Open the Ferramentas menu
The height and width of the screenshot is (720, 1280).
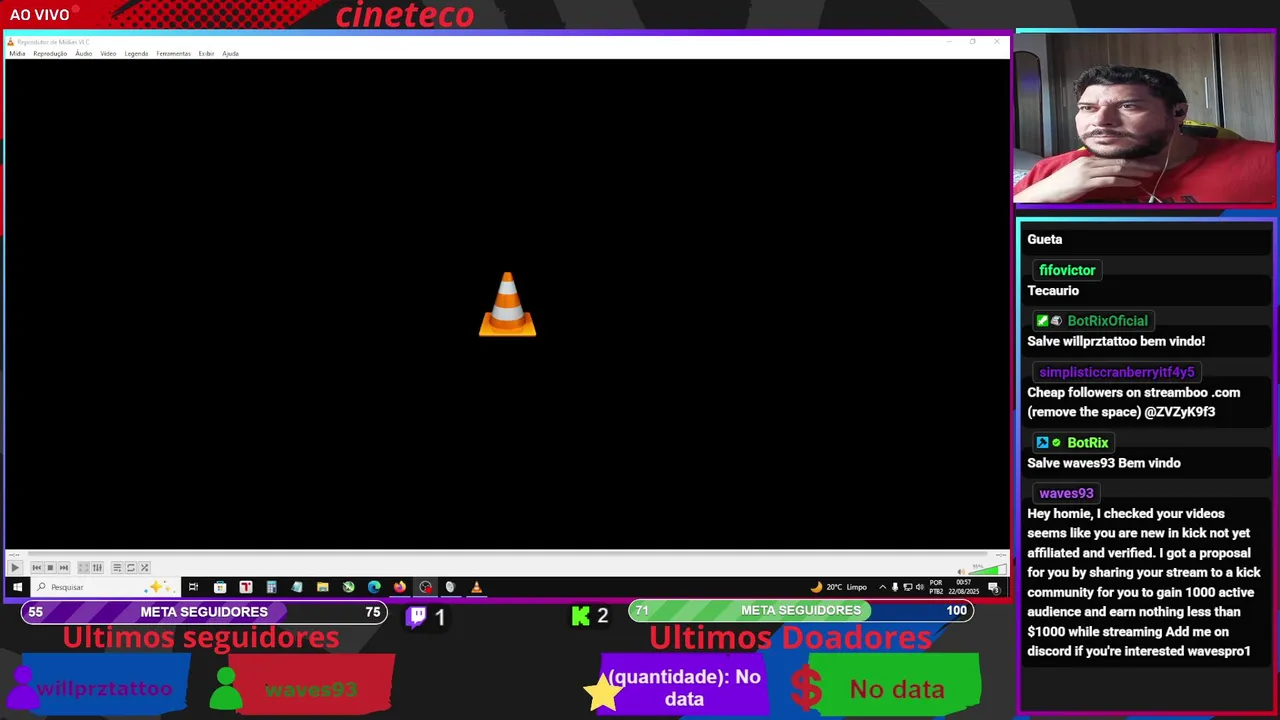click(173, 54)
